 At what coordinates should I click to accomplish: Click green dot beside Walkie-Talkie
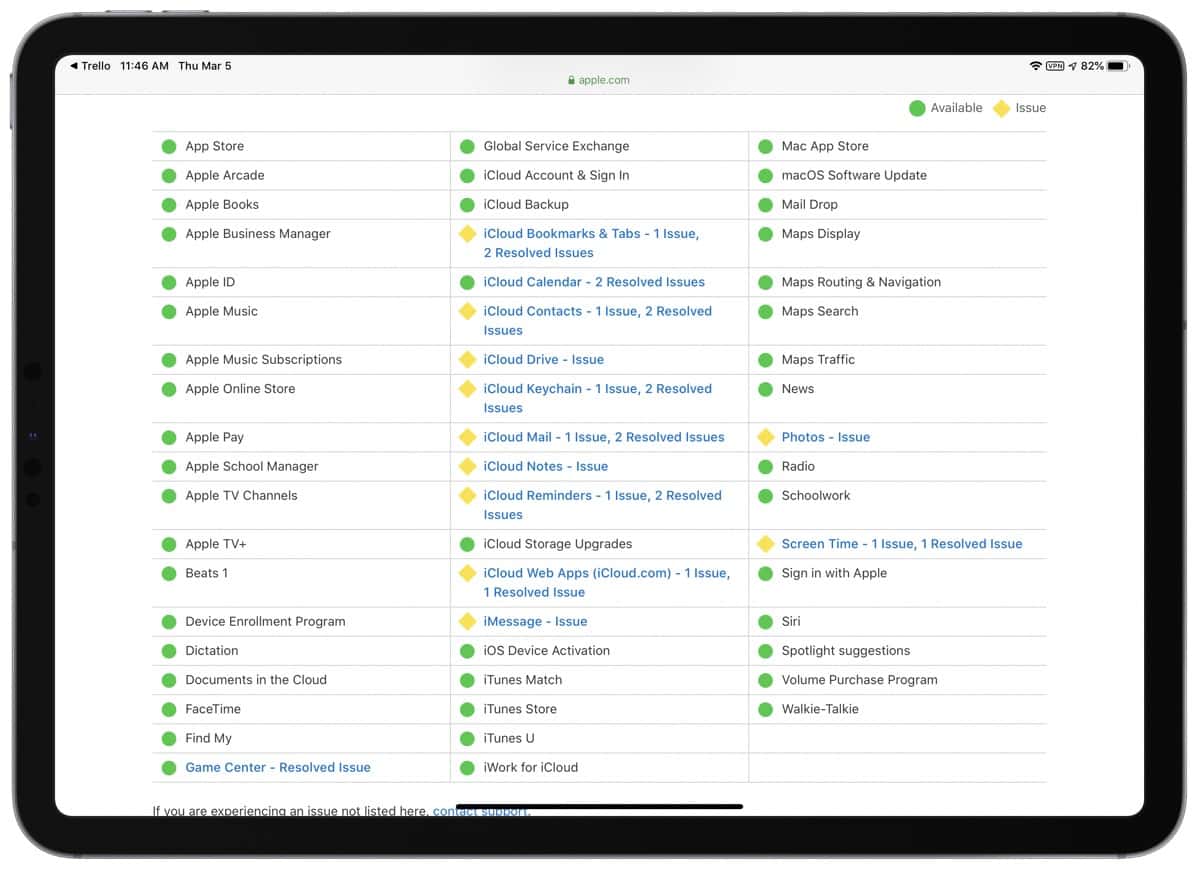click(765, 709)
